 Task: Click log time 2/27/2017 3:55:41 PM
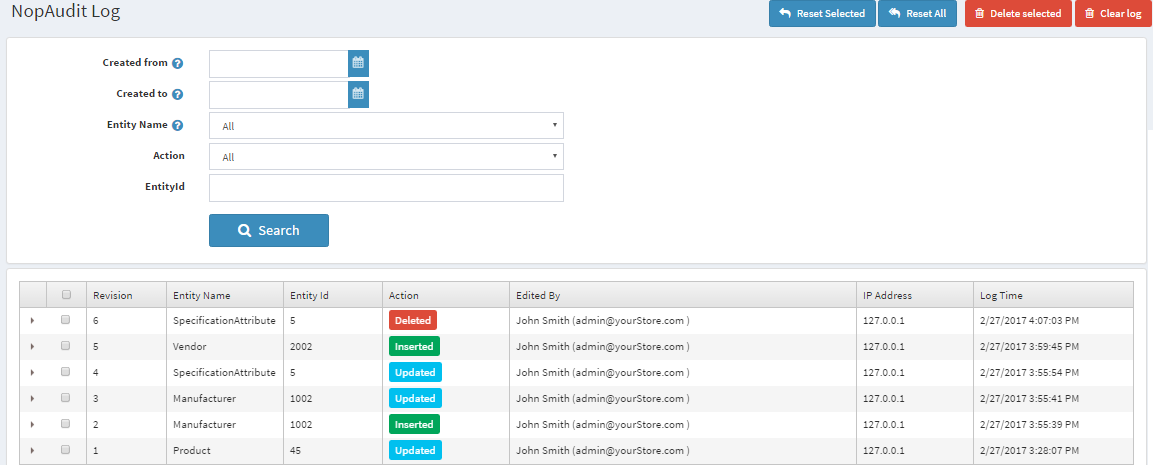tap(1029, 398)
